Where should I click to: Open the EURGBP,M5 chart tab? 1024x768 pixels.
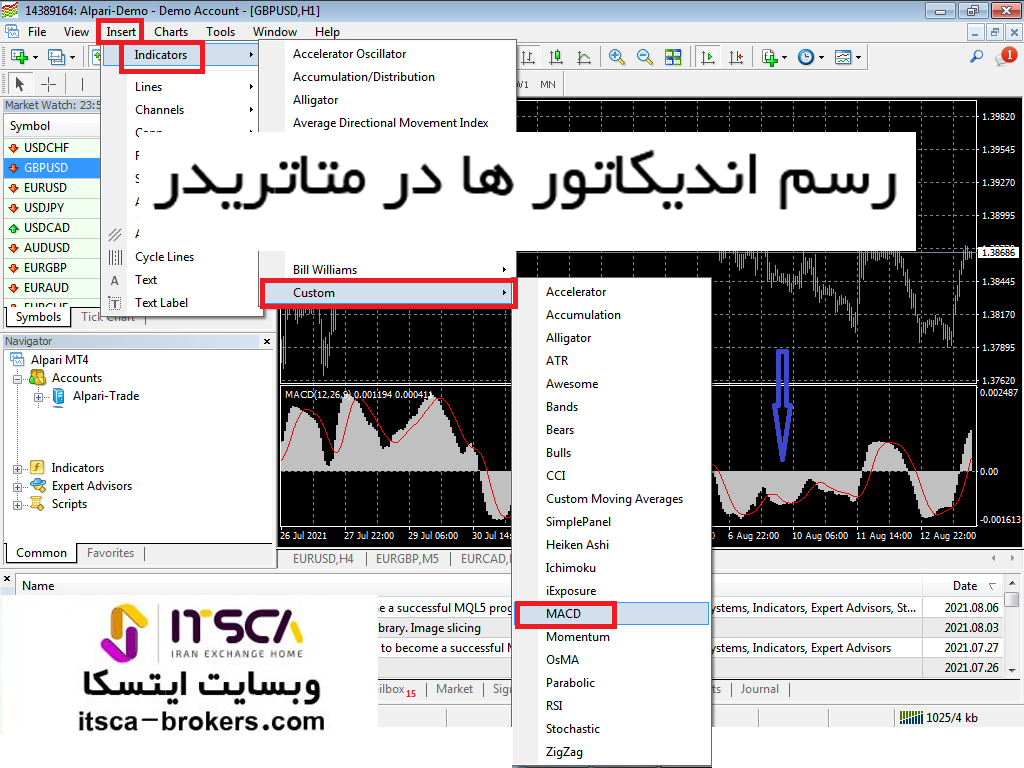click(407, 559)
